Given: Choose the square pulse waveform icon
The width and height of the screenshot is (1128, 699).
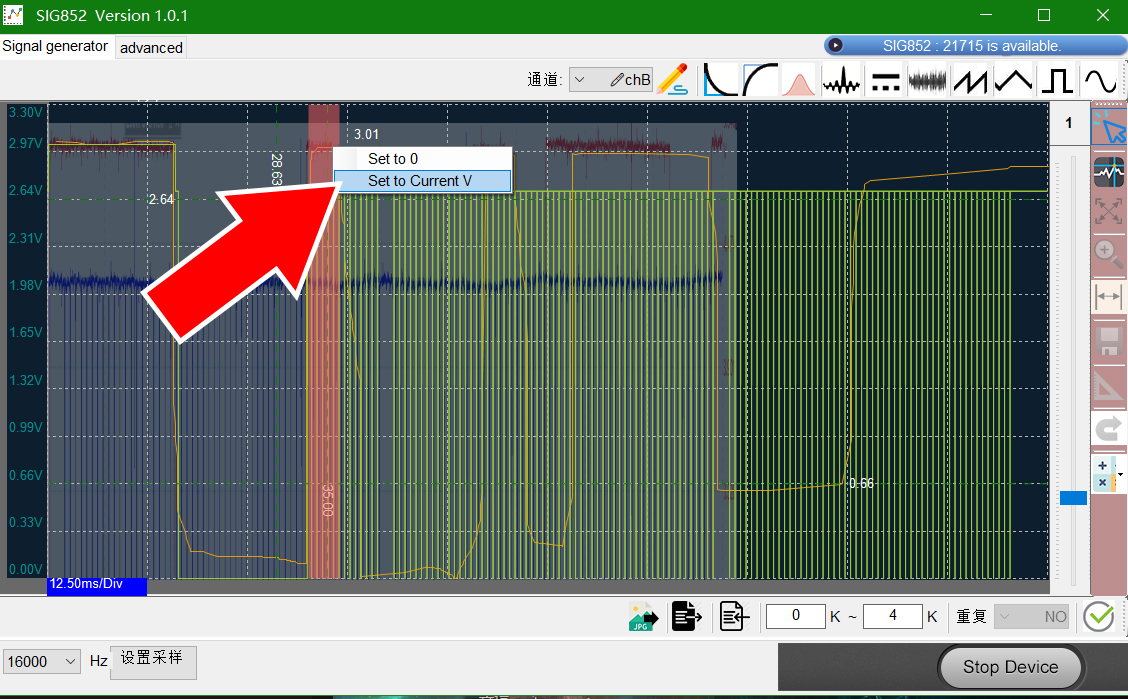Looking at the screenshot, I should (x=1056, y=80).
